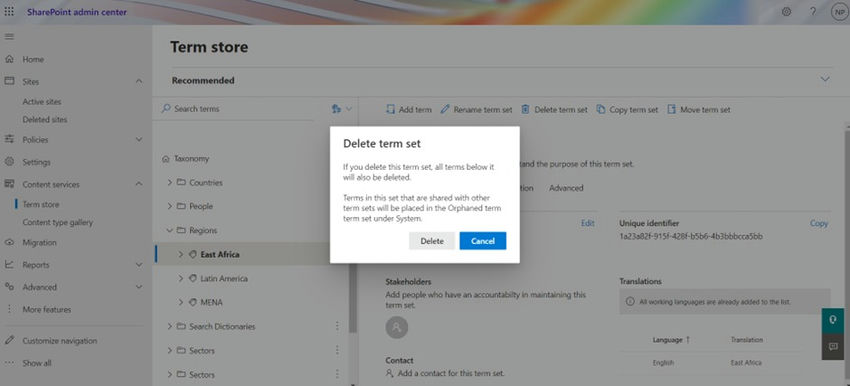Image resolution: width=850 pixels, height=386 pixels.
Task: Open the term store language dropdown
Action: click(x=342, y=109)
